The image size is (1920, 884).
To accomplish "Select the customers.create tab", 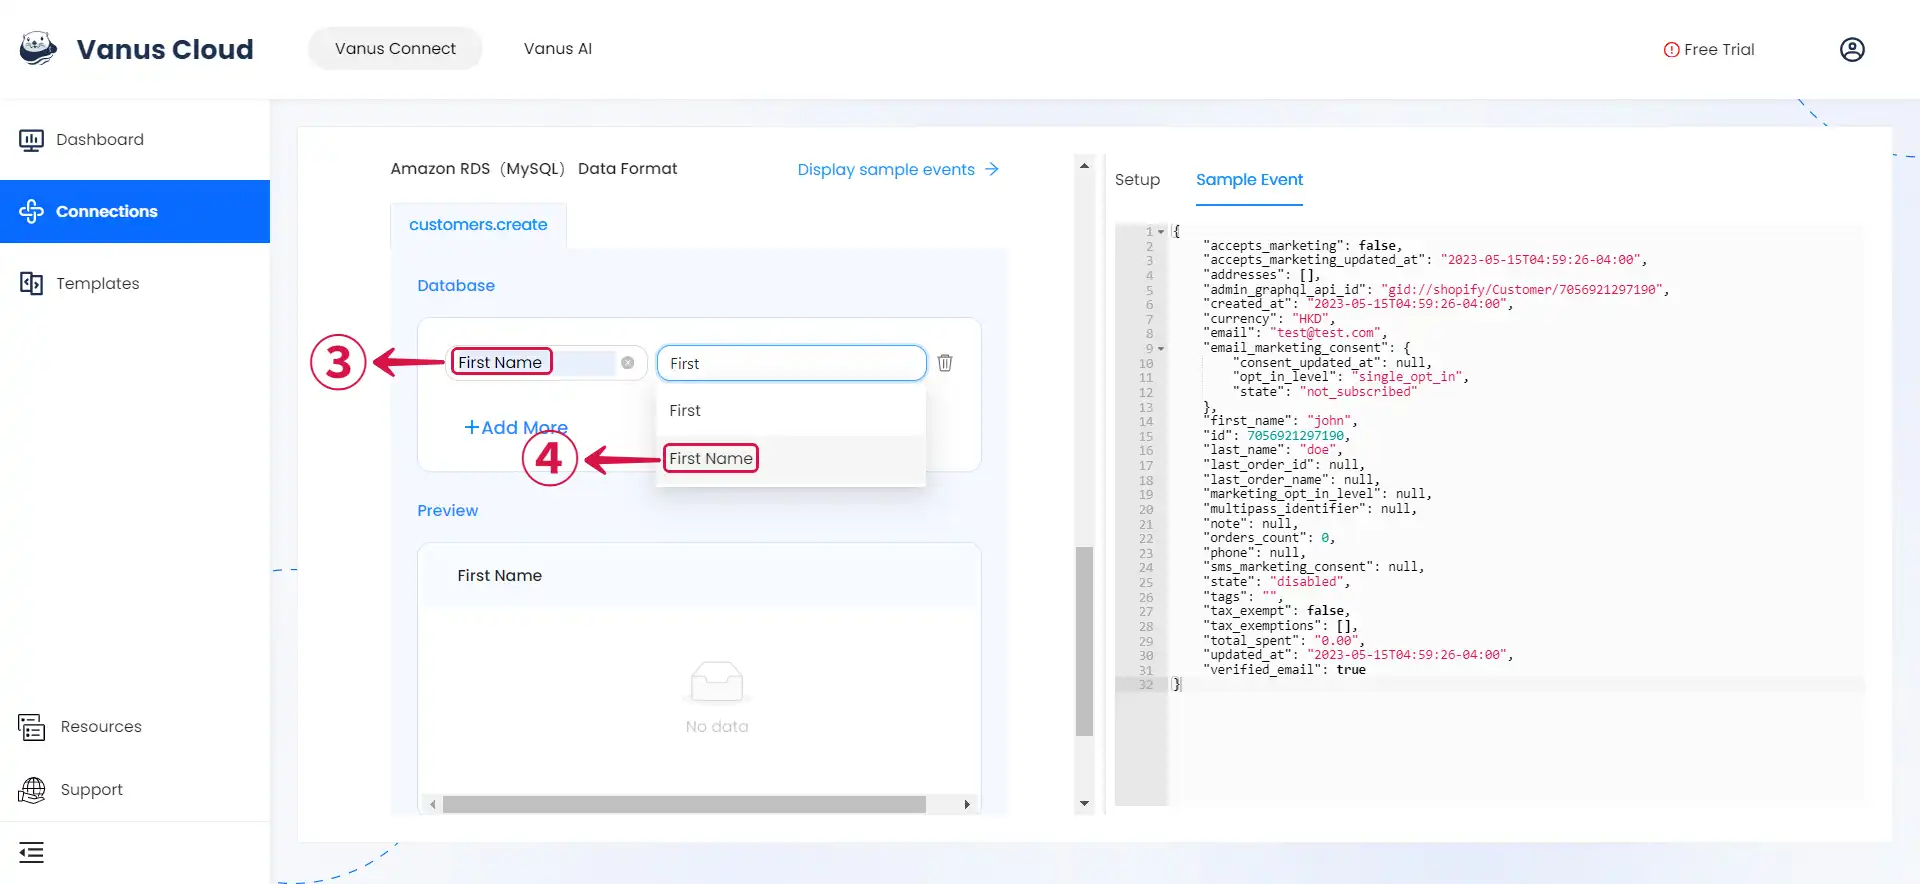I will coord(478,225).
